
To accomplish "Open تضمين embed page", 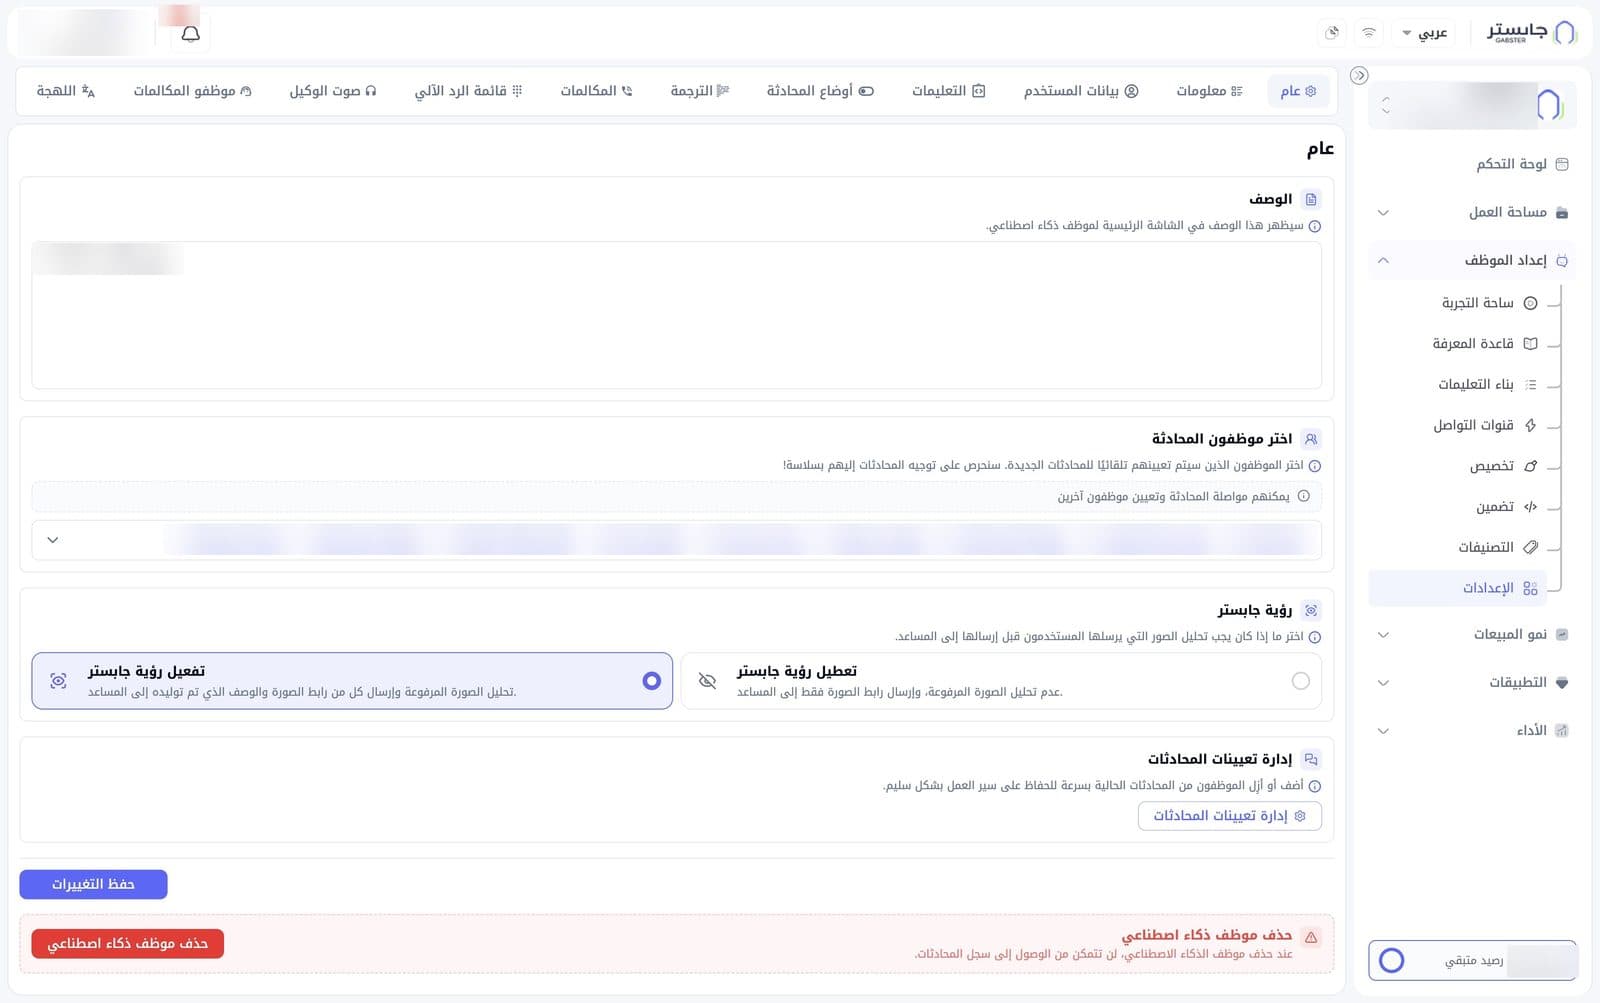I will pos(1506,507).
